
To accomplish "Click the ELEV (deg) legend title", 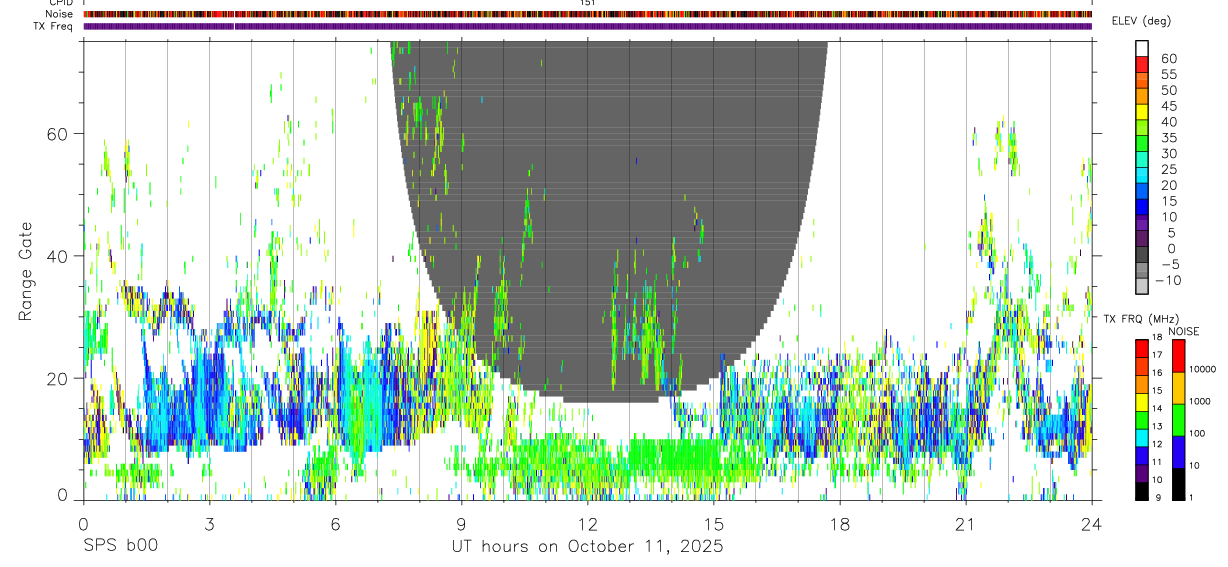I will click(x=1141, y=21).
